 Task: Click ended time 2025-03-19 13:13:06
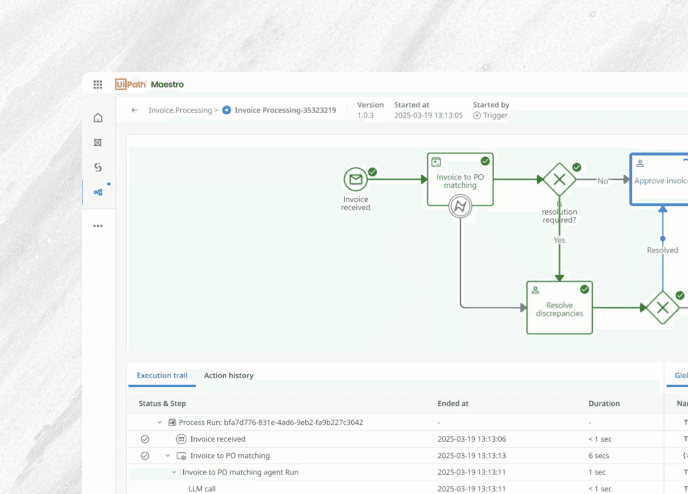click(472, 439)
